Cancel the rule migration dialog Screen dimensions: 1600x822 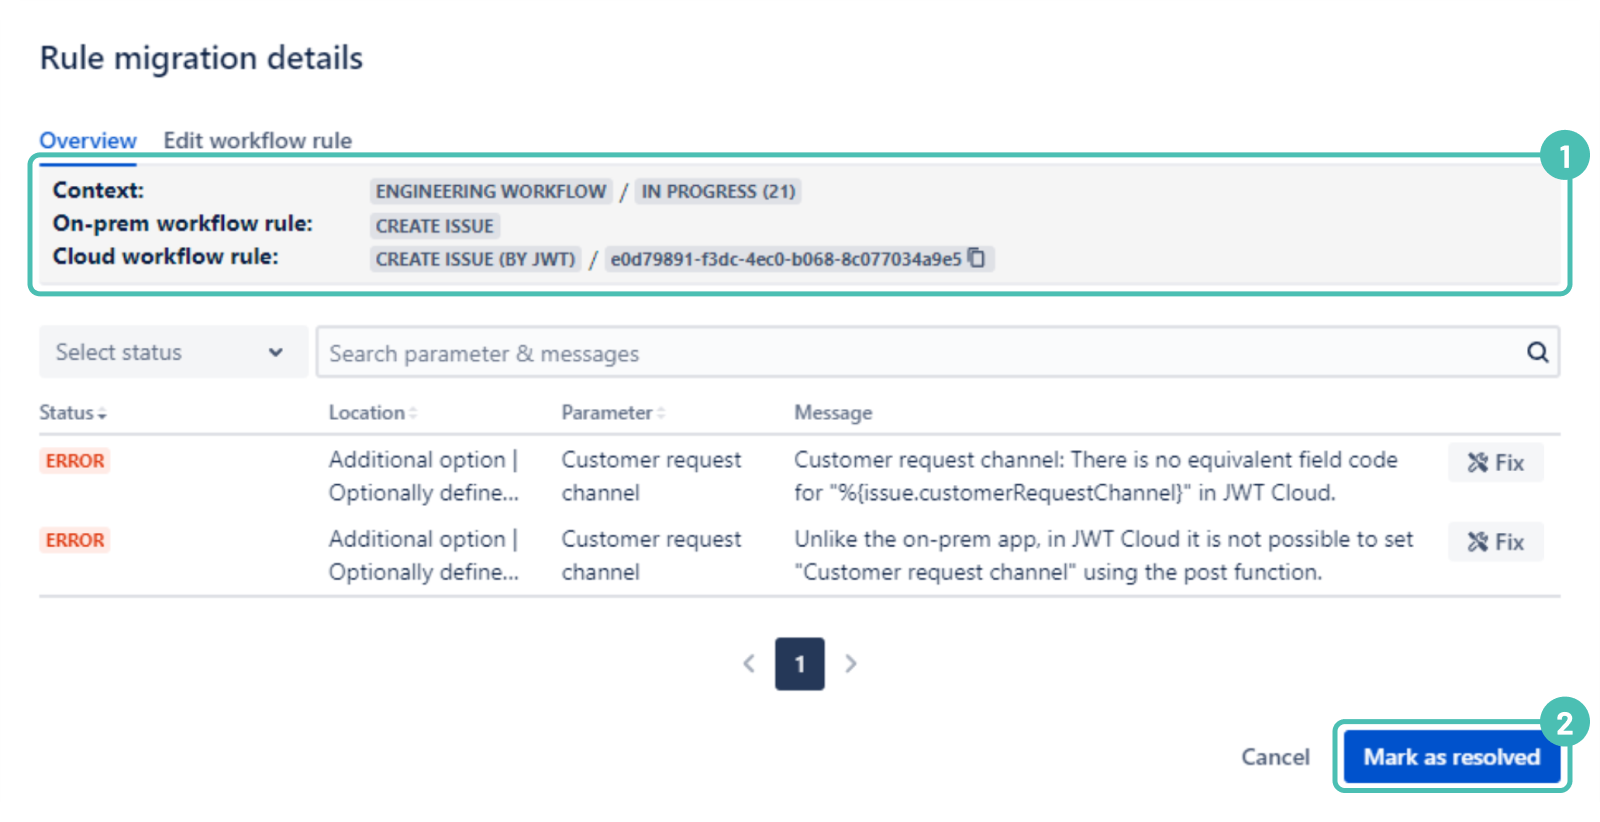pyautogui.click(x=1275, y=757)
